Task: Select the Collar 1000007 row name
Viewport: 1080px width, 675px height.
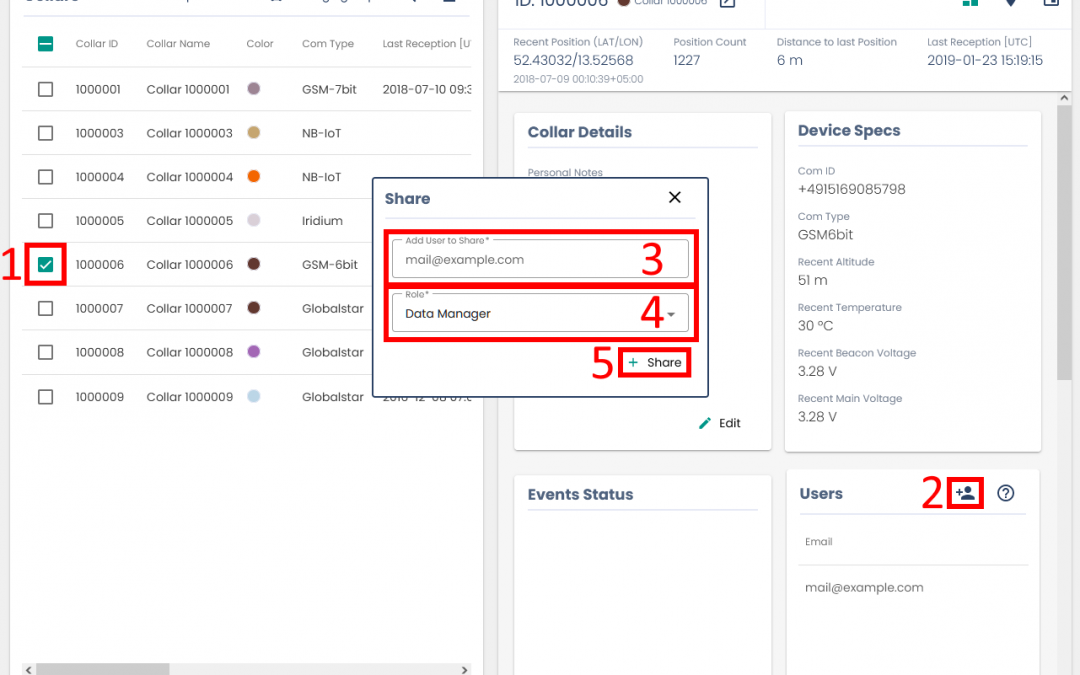Action: pos(189,309)
